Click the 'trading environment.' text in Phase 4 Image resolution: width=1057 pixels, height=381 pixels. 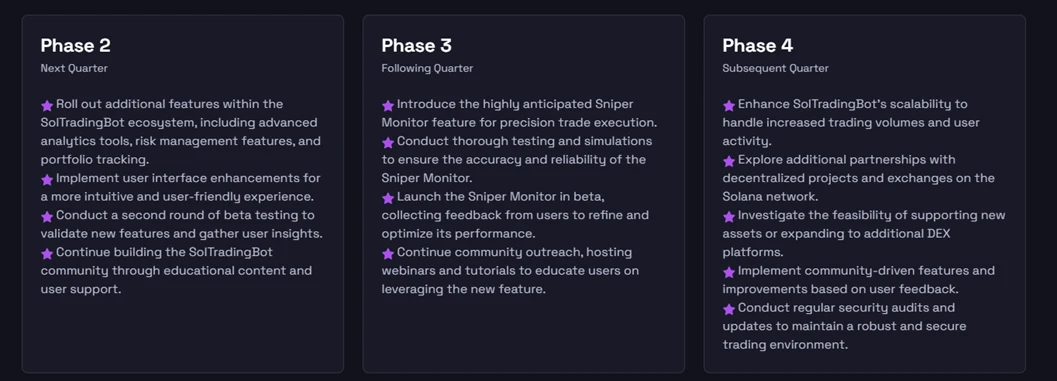click(x=785, y=345)
